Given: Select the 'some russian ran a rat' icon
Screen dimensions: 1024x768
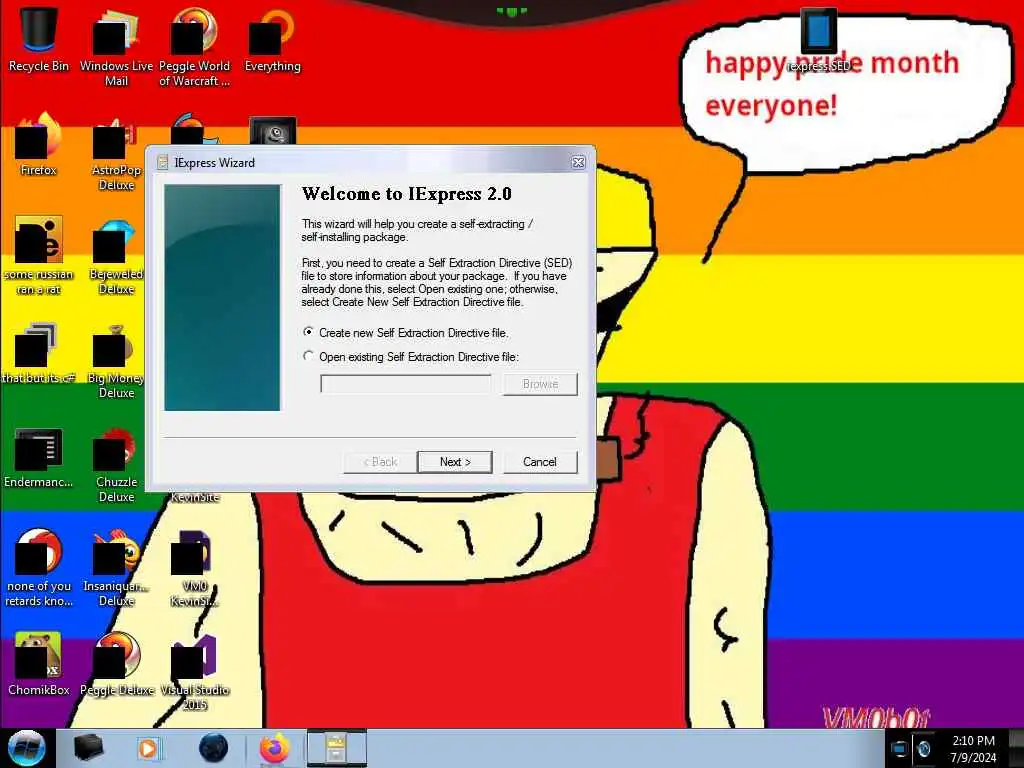Looking at the screenshot, I should [39, 255].
